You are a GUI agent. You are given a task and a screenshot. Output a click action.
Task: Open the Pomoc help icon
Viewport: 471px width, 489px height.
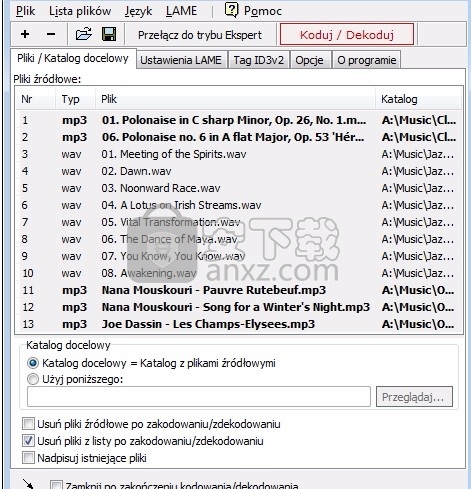(231, 10)
